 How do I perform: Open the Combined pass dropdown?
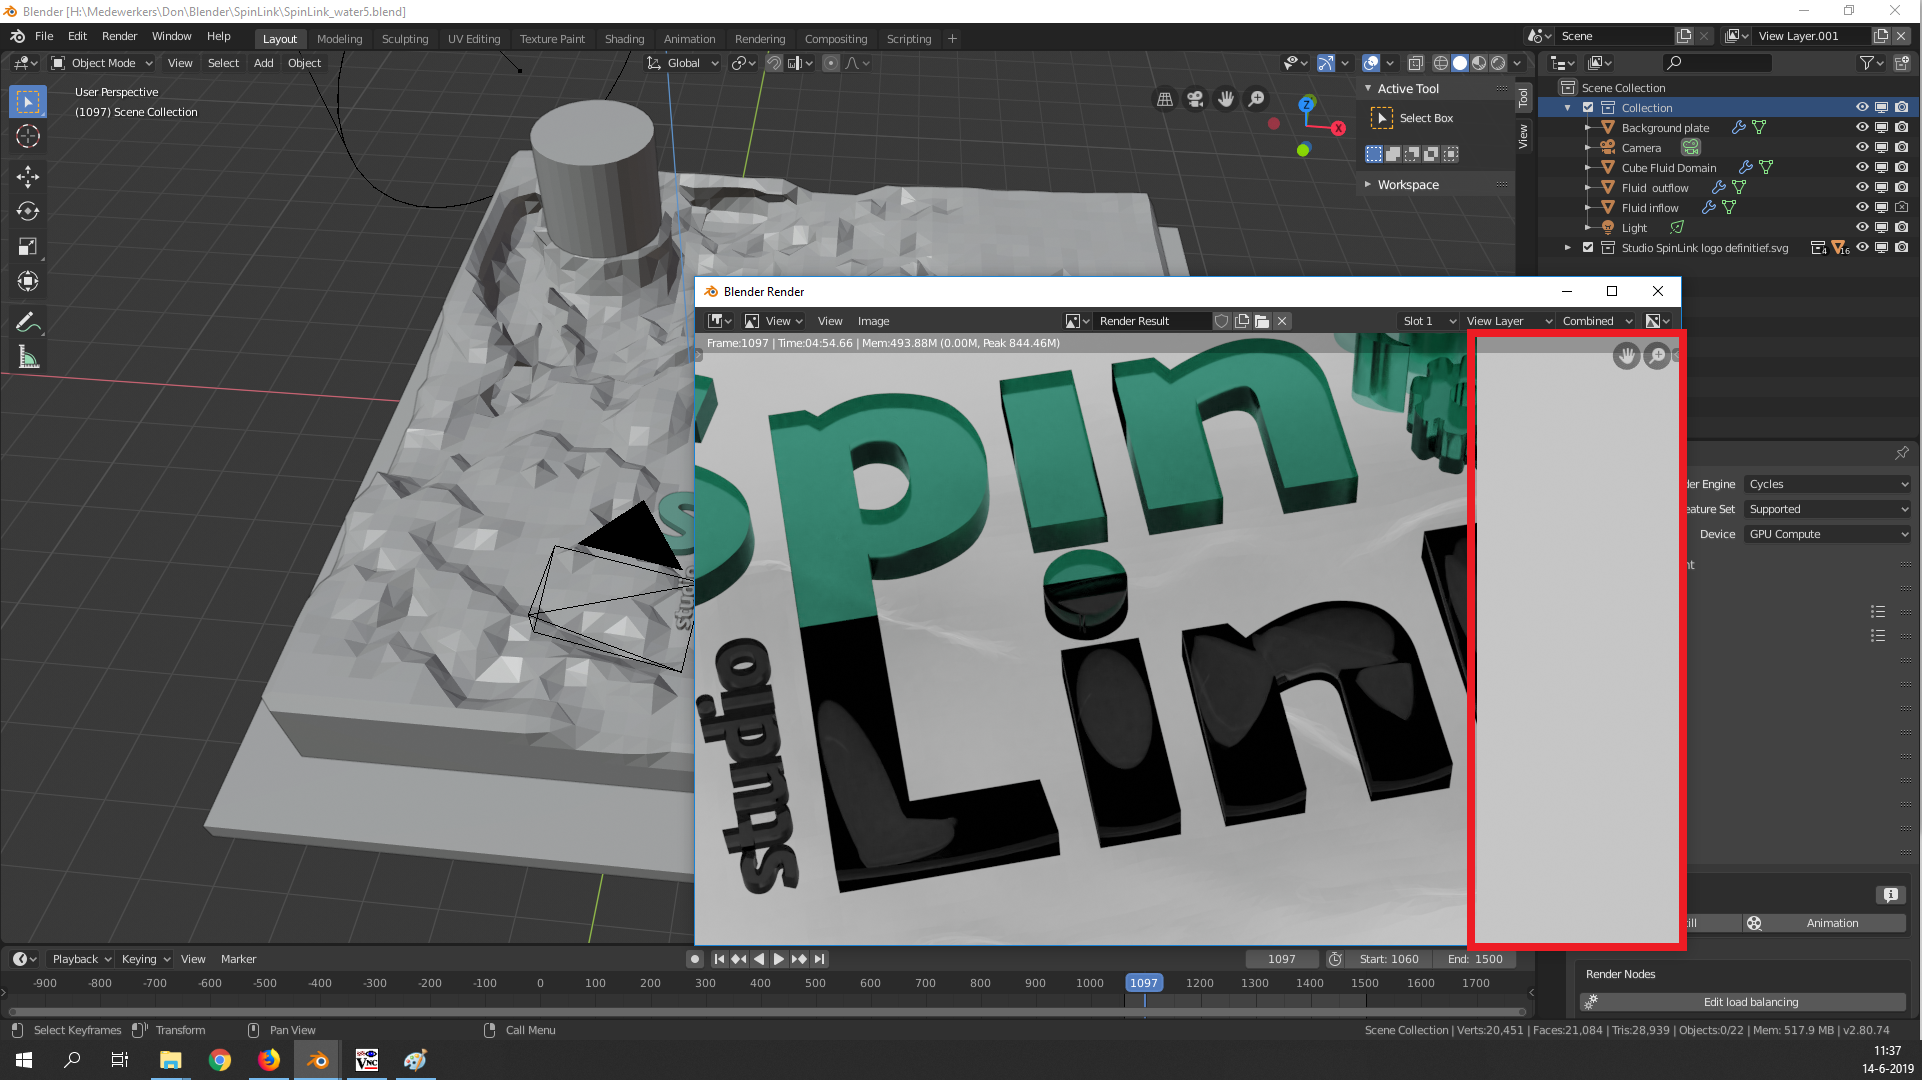tap(1597, 321)
